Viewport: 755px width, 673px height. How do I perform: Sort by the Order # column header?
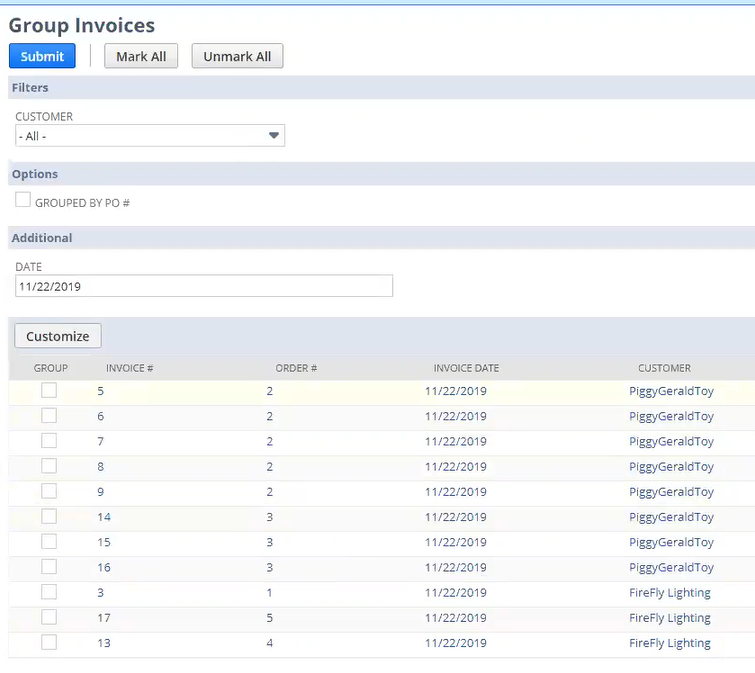tap(296, 368)
